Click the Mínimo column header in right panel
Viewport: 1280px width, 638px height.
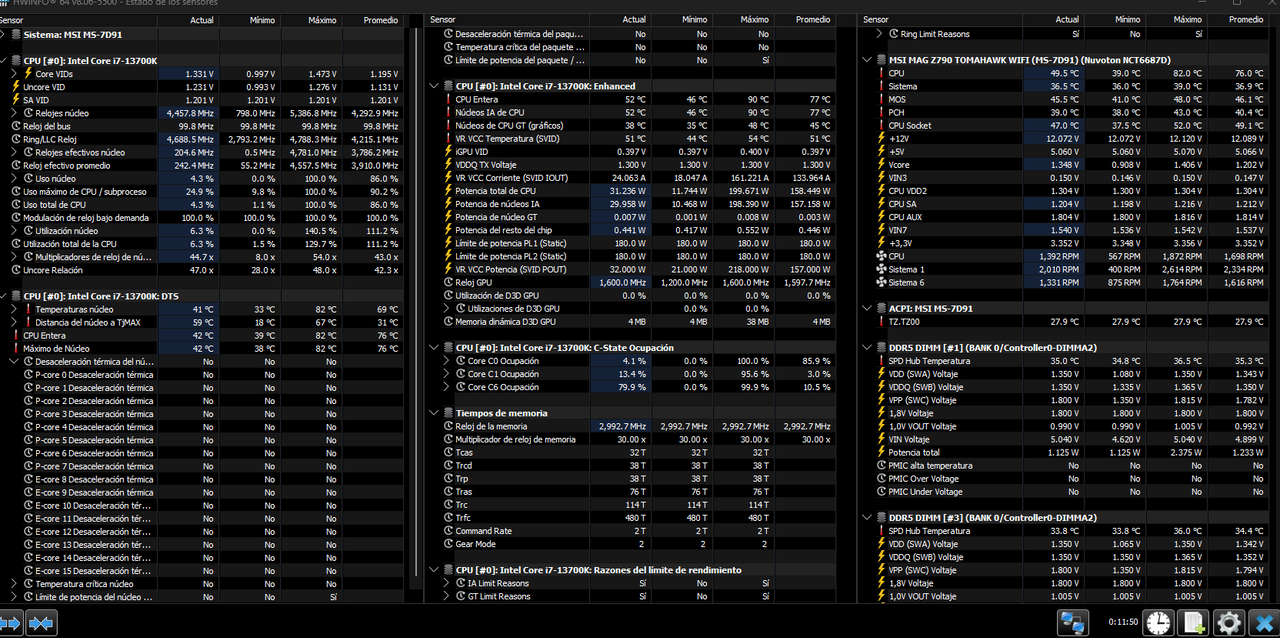pos(1127,20)
